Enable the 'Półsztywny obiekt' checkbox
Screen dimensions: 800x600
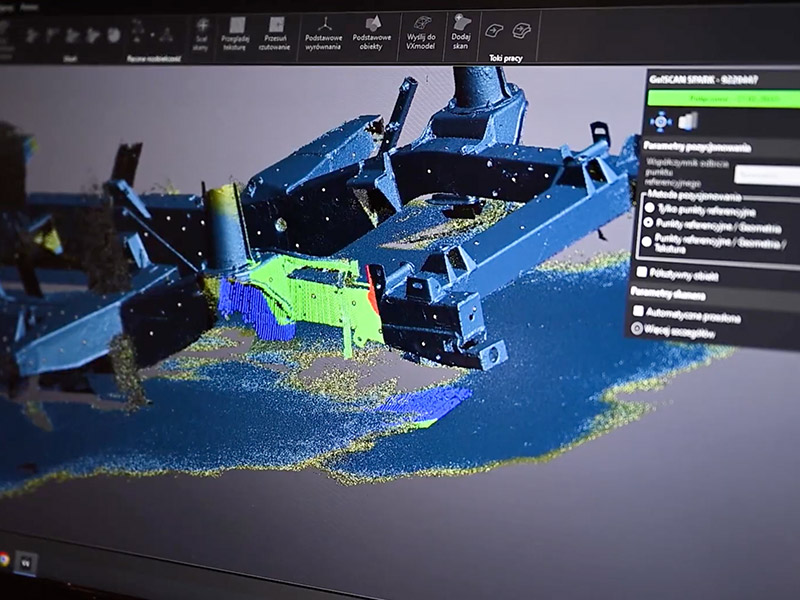click(641, 271)
